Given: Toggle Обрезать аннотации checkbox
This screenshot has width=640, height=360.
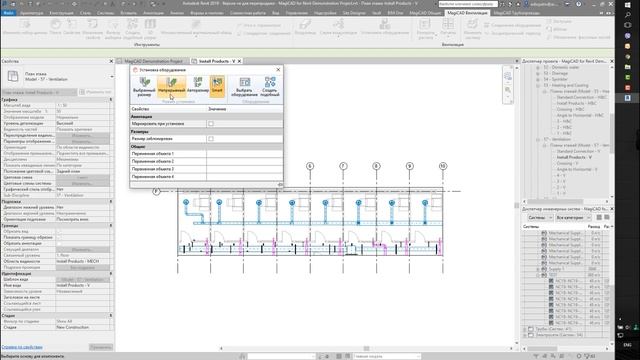Looking at the screenshot, I should pos(58,243).
